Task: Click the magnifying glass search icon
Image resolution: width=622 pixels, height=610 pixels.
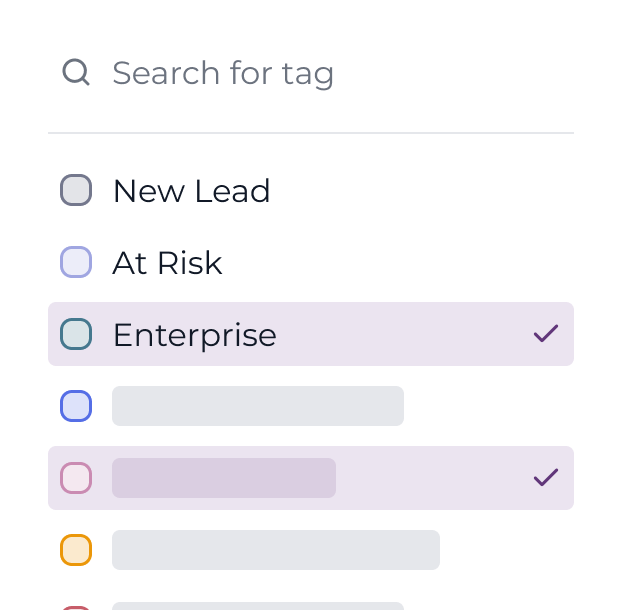Action: [76, 72]
